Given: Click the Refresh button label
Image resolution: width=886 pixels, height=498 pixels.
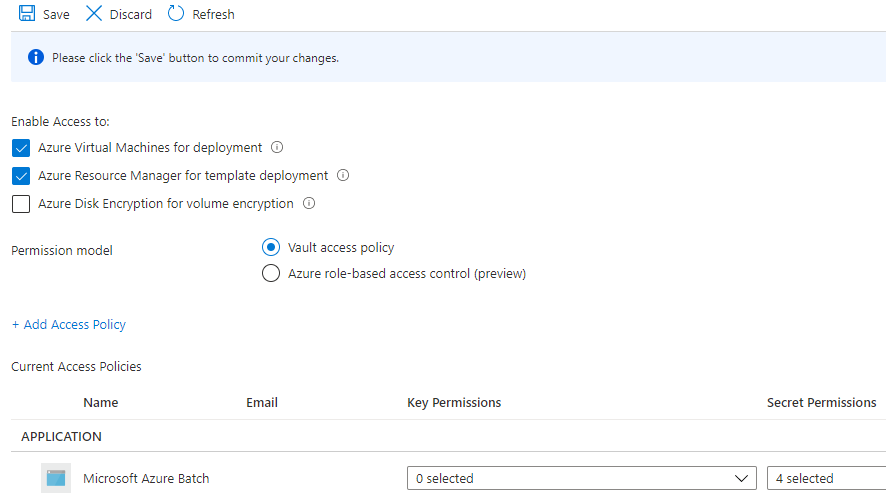Looking at the screenshot, I should pos(213,14).
